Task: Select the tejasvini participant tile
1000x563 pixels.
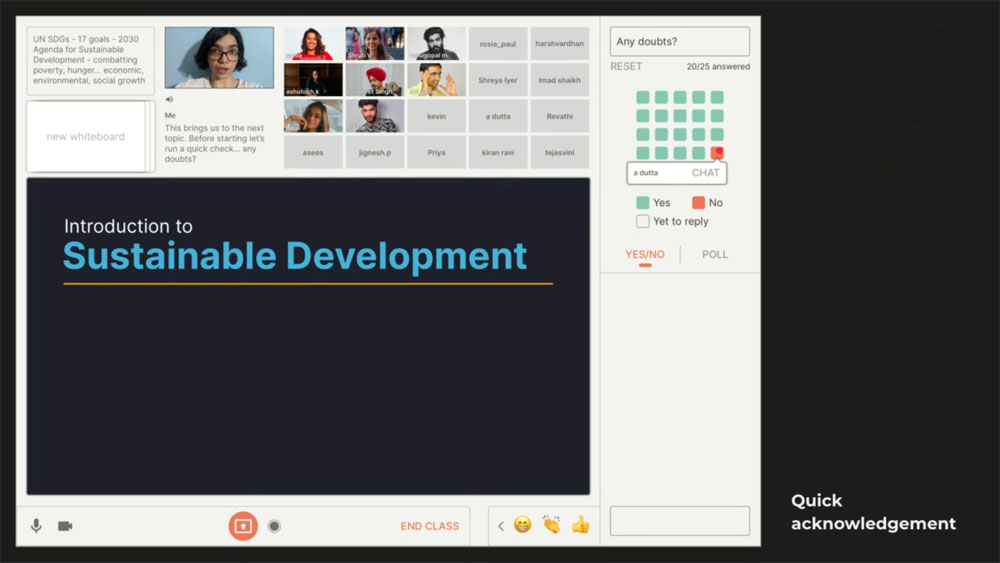Action: (x=560, y=153)
